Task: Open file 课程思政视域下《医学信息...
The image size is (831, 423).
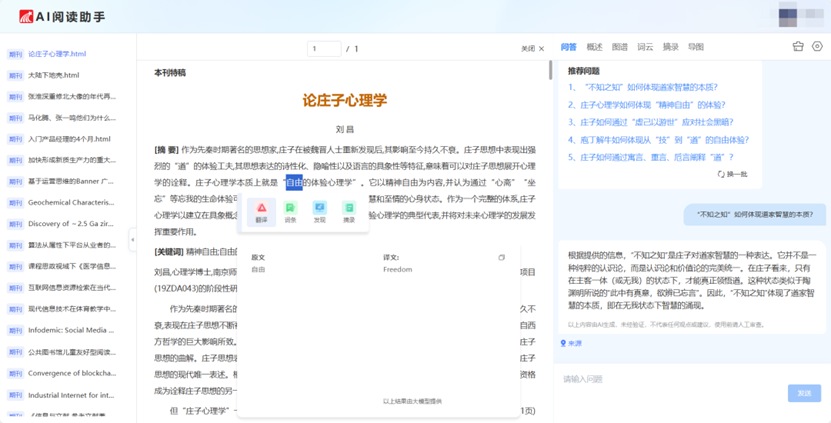Action: tap(72, 267)
